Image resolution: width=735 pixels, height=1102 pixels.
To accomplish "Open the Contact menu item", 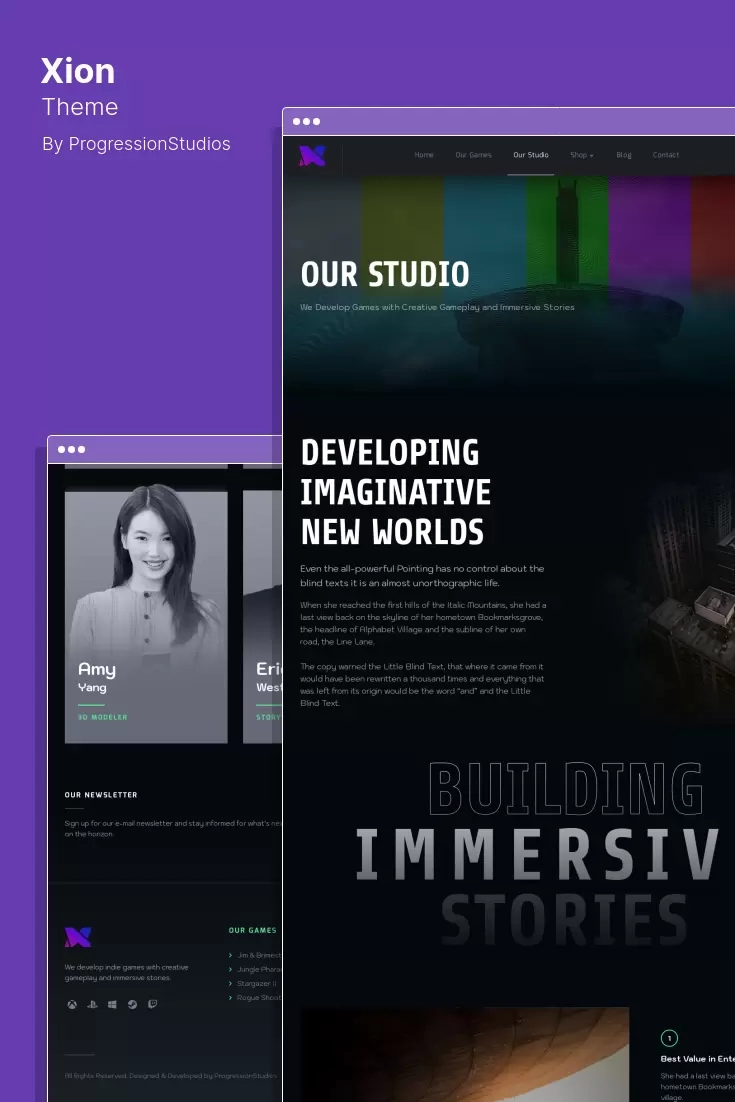I will point(665,155).
